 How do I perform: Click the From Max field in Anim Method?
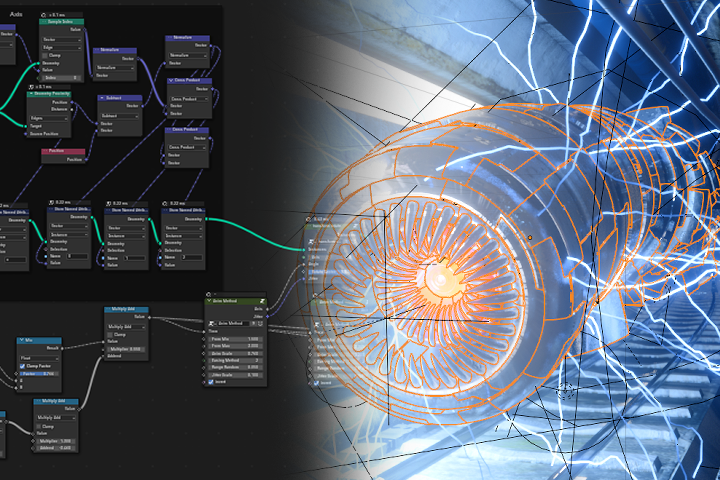[x=236, y=346]
